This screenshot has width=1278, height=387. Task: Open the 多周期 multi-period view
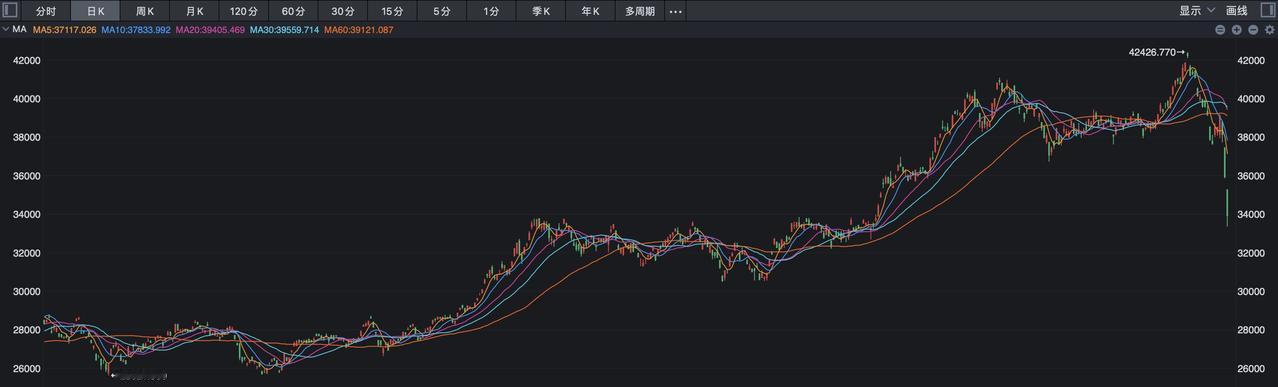pyautogui.click(x=639, y=11)
